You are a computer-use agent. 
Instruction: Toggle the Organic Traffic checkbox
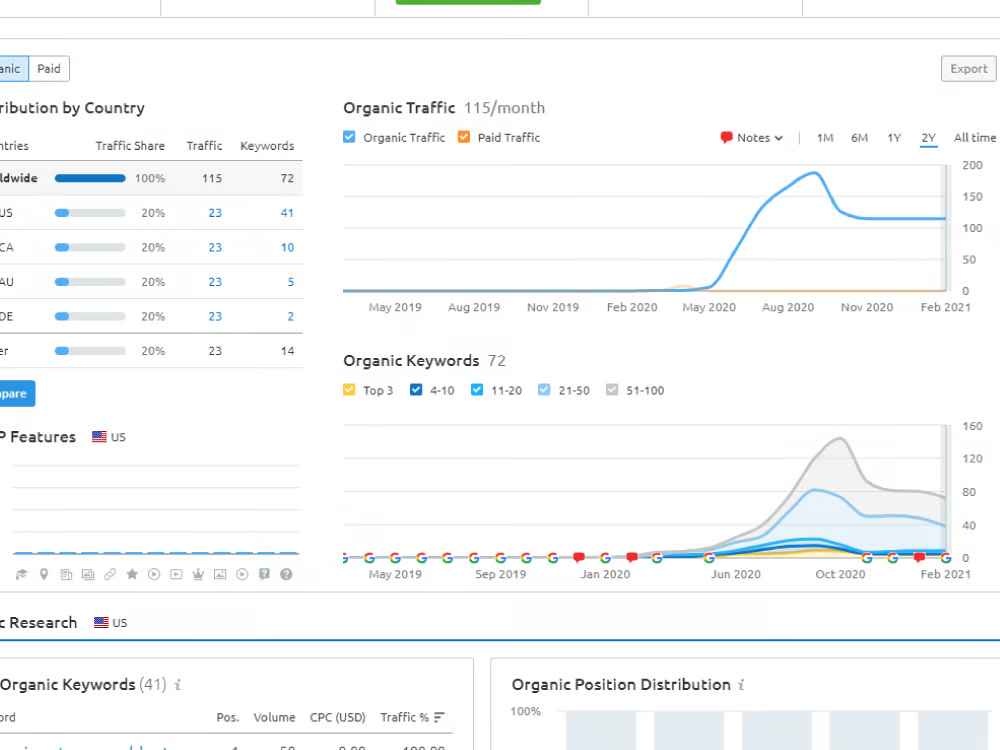[x=349, y=137]
